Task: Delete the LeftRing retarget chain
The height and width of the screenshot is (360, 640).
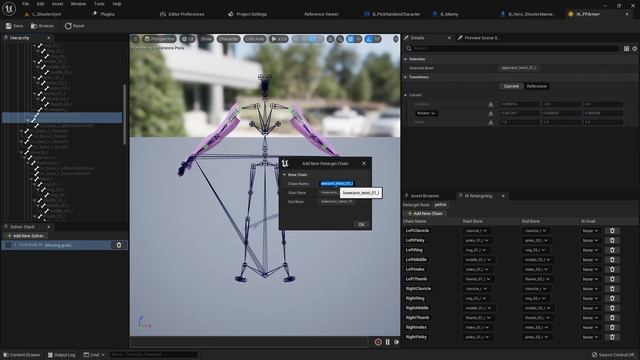Action: coord(612,250)
